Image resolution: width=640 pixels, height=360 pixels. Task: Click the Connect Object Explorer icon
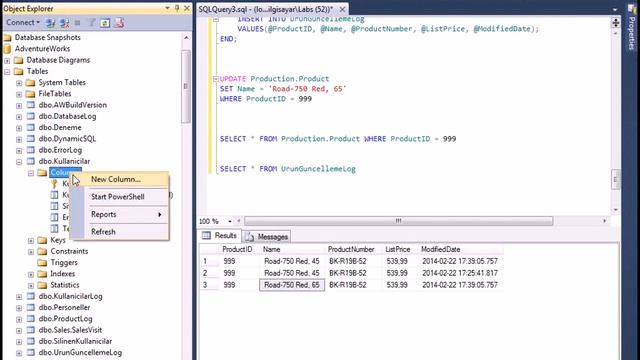[50, 23]
